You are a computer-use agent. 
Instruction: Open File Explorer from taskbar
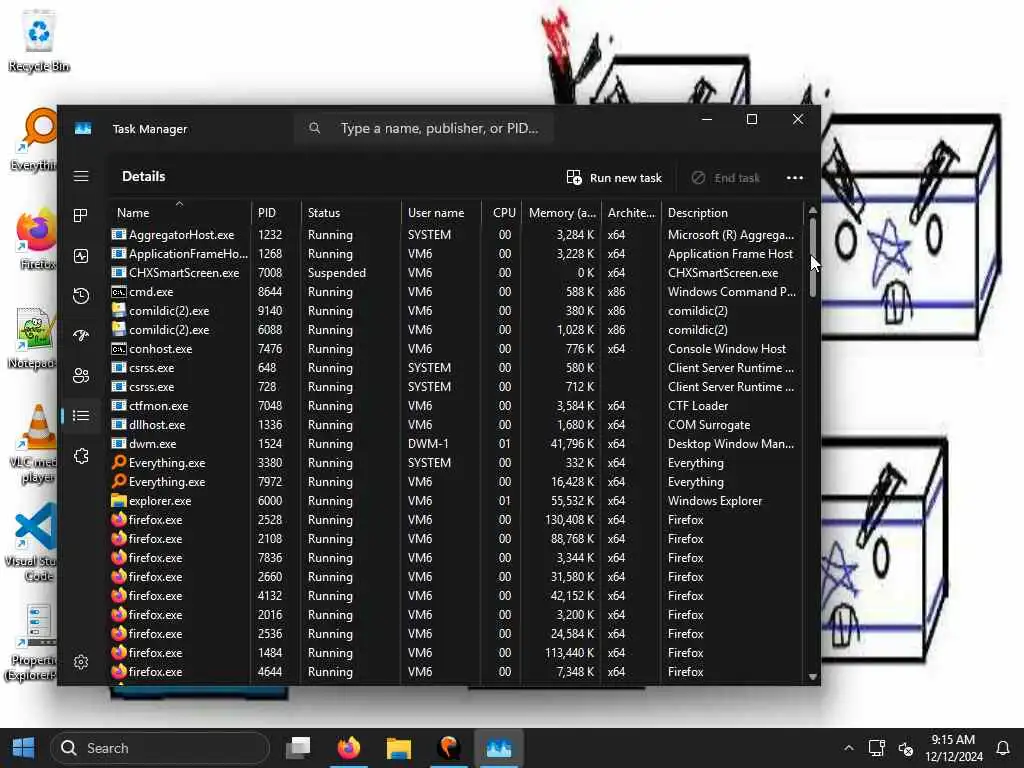point(398,748)
